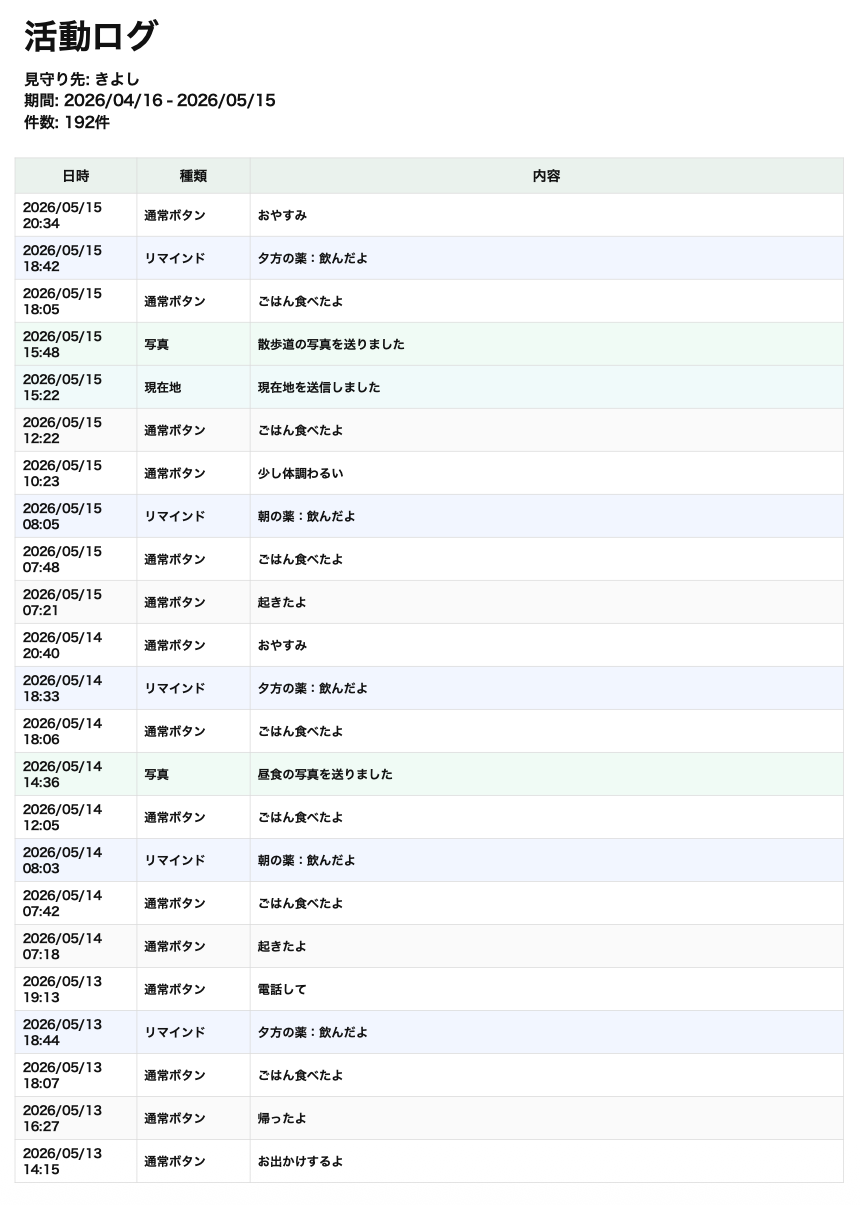860x1205 pixels.
Task: Click ごはん食べたよ in the 05/15 07:48 row
Action: 301,559
